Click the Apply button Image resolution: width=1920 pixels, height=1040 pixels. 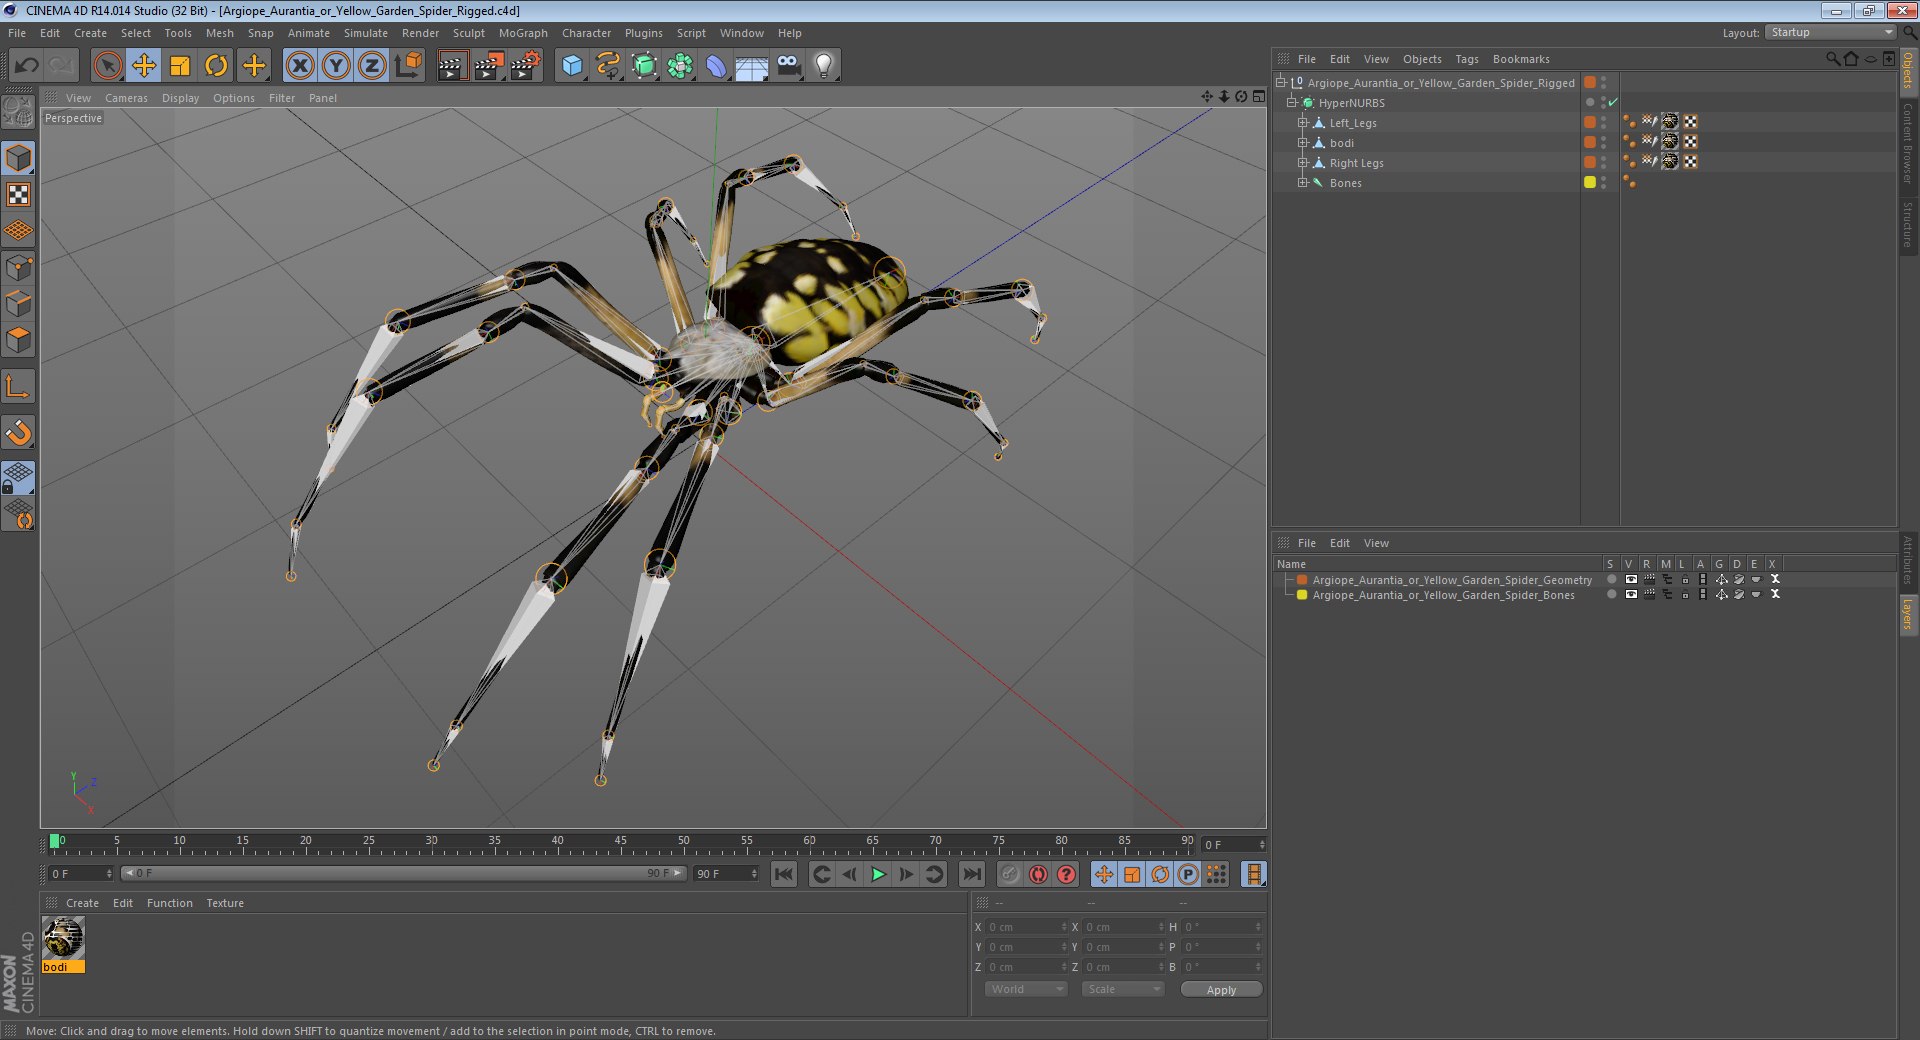pos(1221,989)
